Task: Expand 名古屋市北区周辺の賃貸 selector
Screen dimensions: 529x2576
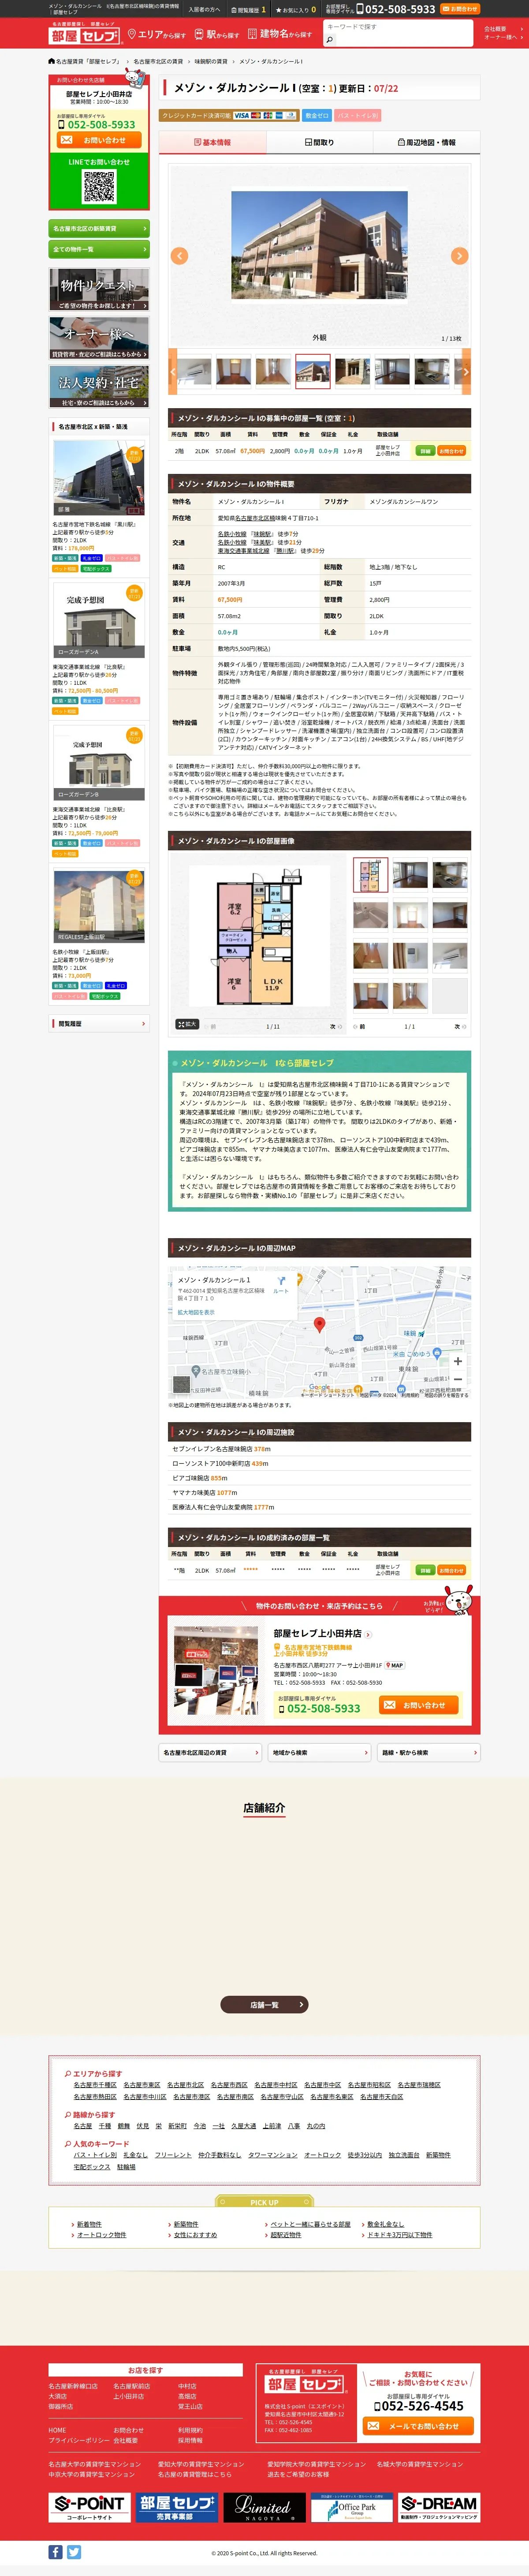Action: [210, 1752]
